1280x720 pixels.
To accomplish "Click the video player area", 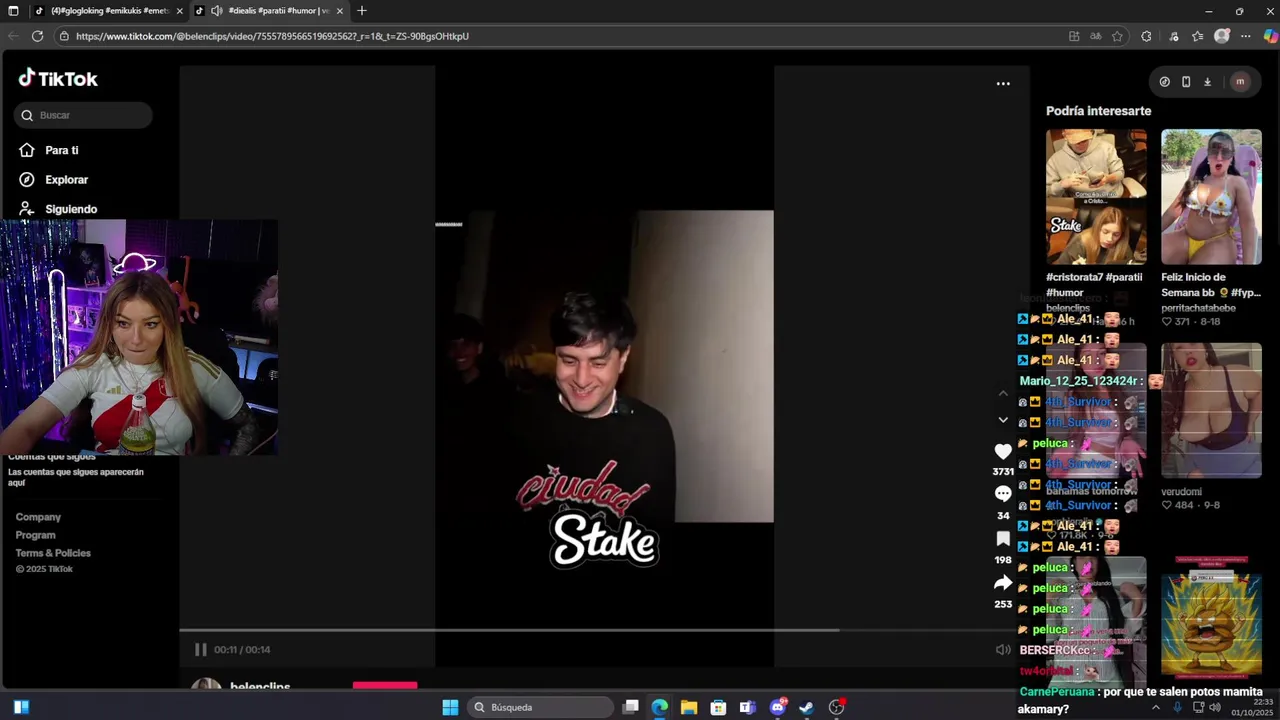I will click(x=604, y=366).
